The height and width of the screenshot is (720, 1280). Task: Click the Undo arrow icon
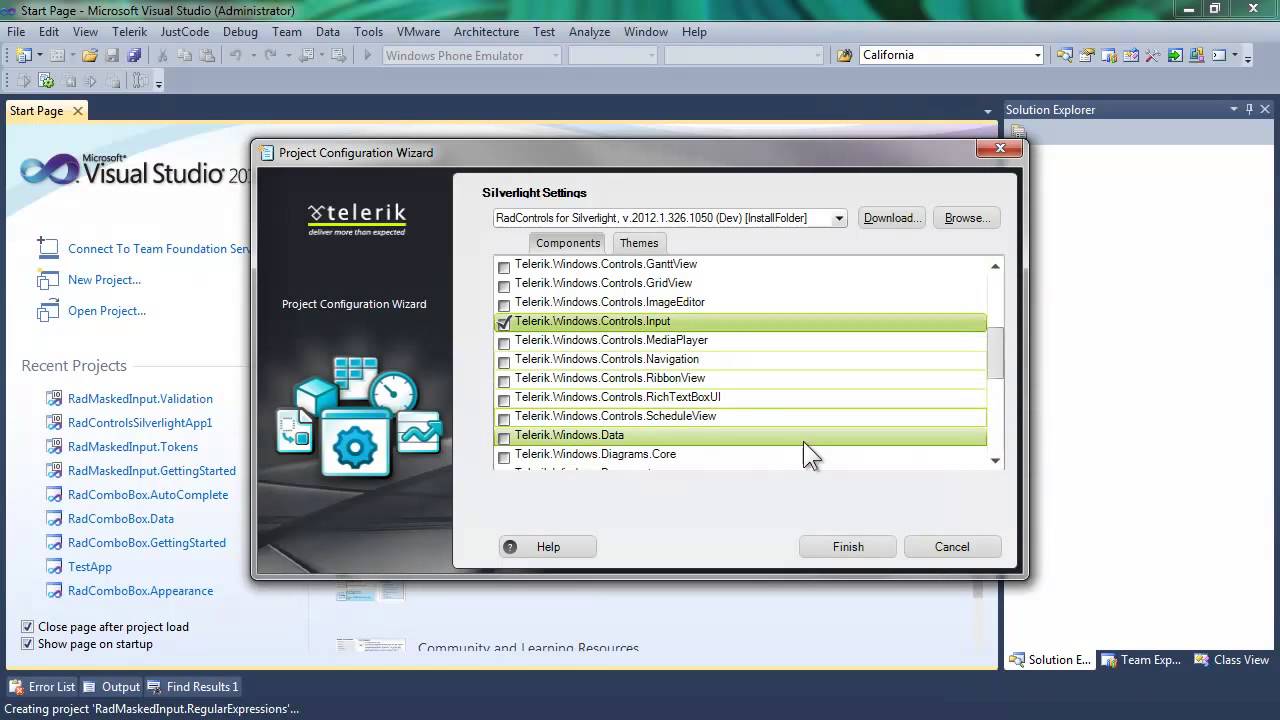coord(235,56)
